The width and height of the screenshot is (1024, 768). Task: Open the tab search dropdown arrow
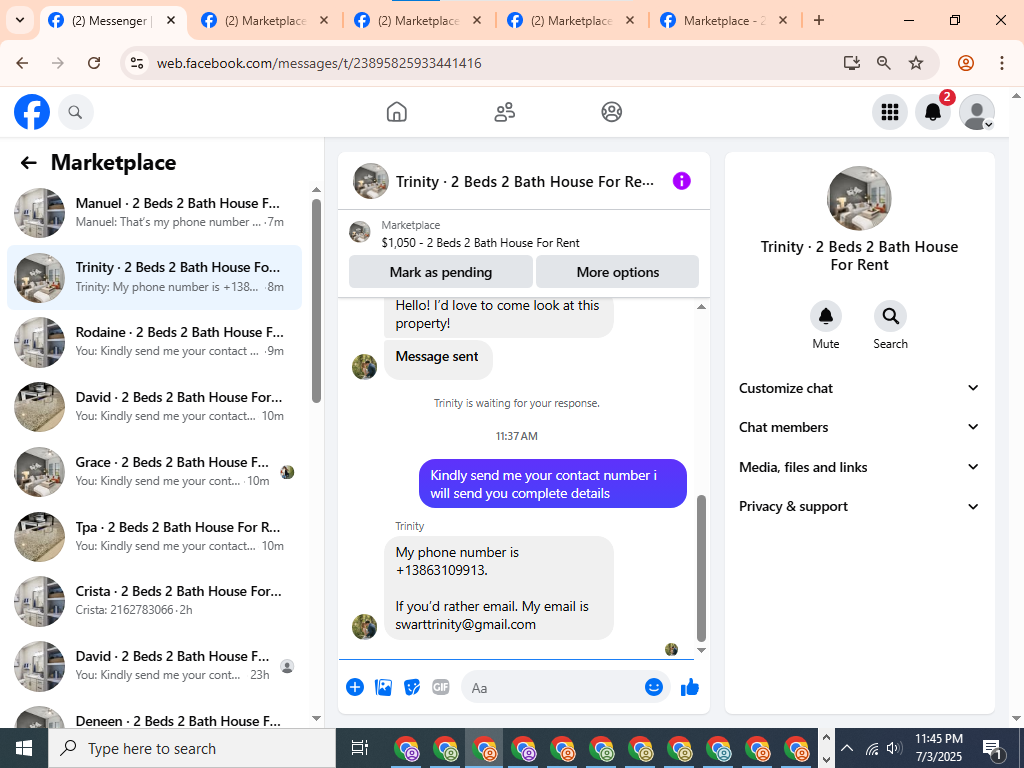[x=20, y=20]
